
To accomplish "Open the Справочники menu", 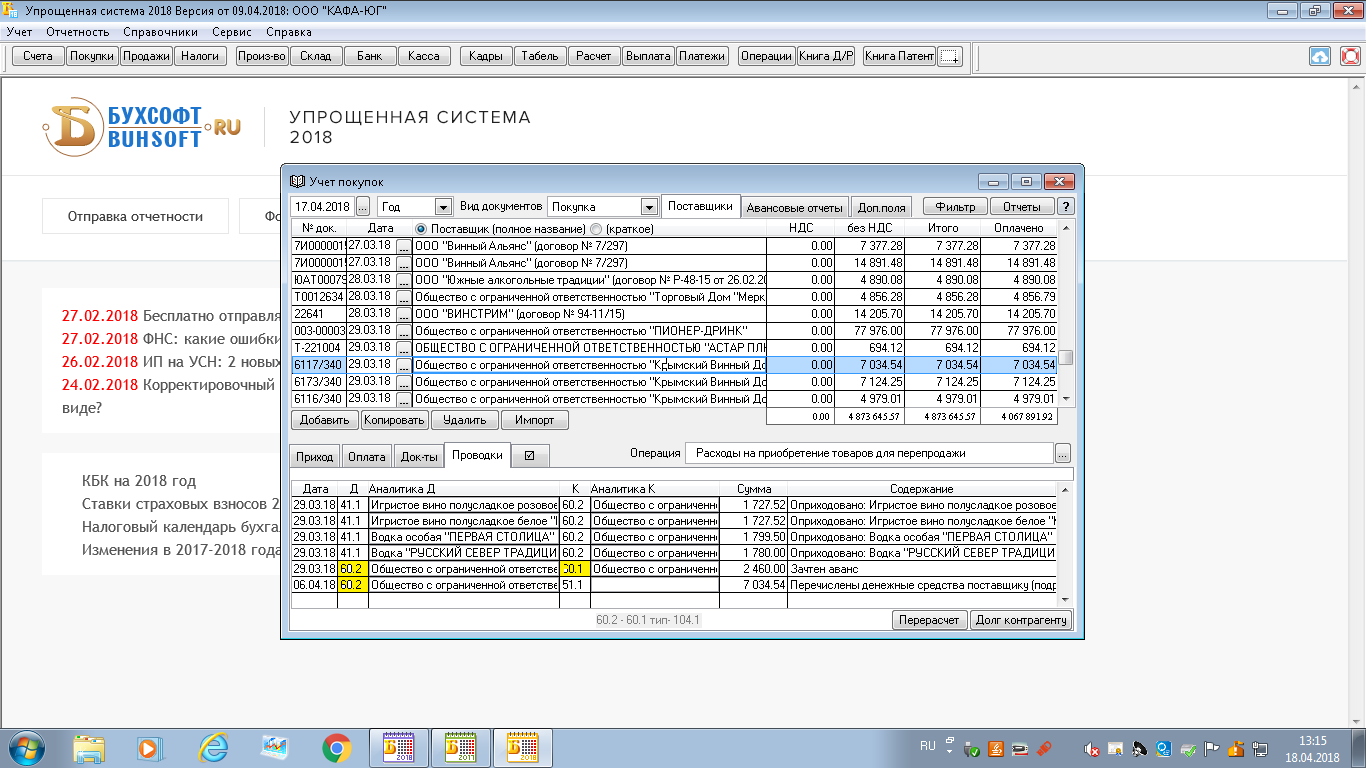I will (160, 32).
